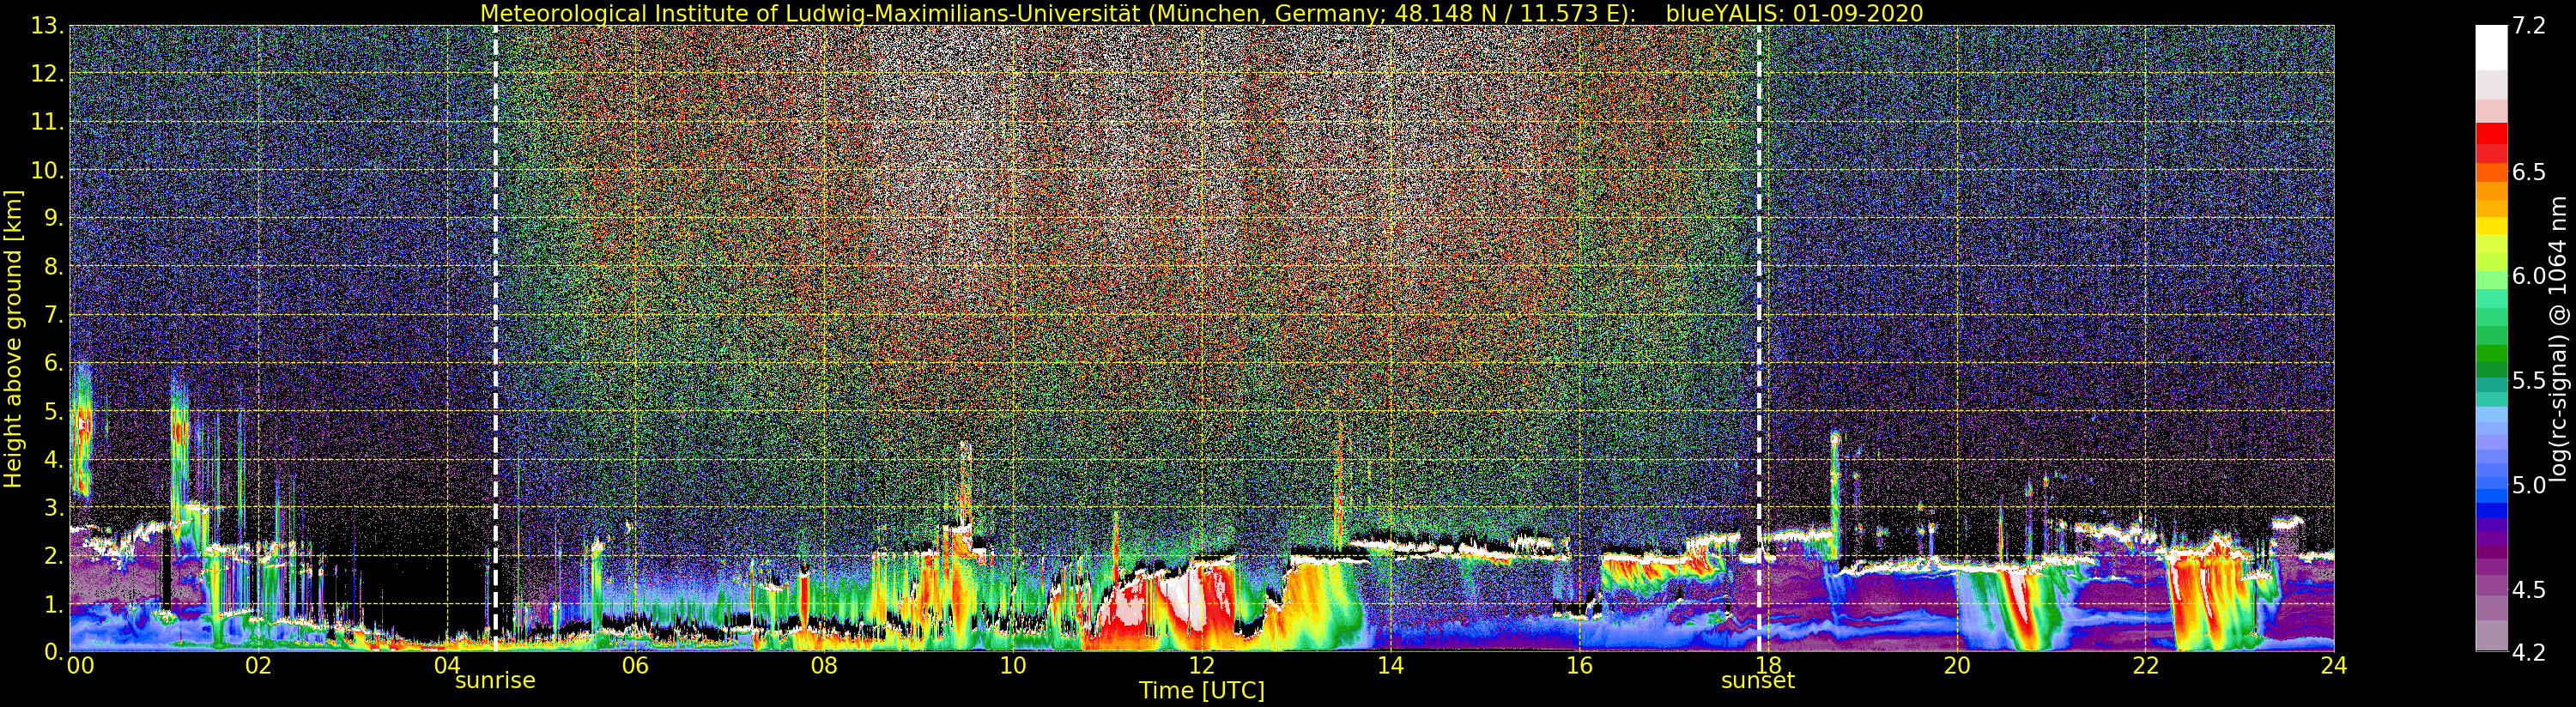Click the 12 tick on the time axis
This screenshot has height=707, width=2576.
point(1201,665)
